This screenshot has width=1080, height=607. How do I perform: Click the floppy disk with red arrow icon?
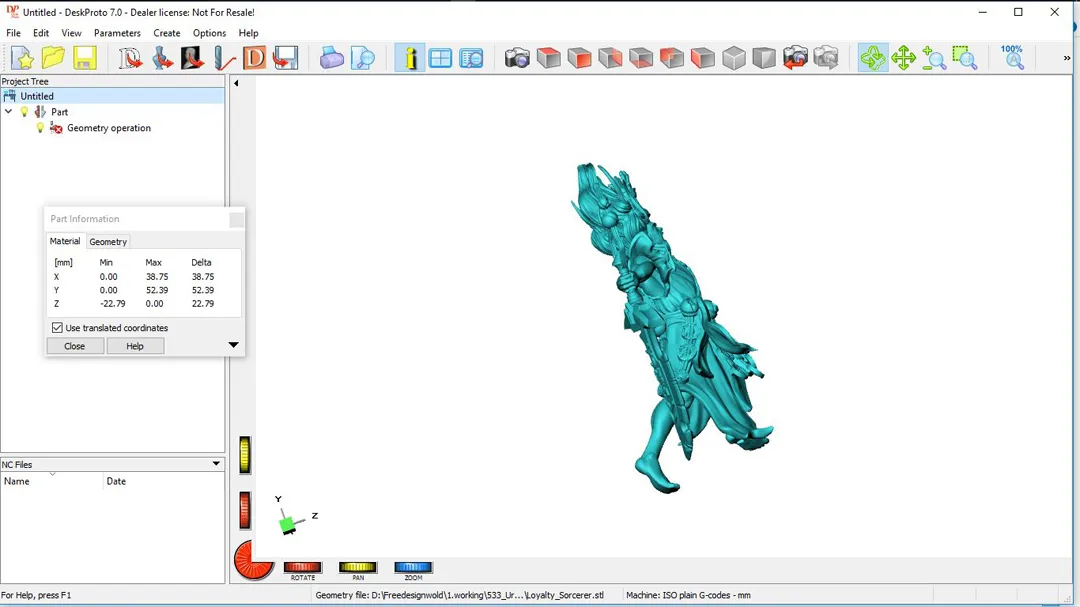click(285, 58)
